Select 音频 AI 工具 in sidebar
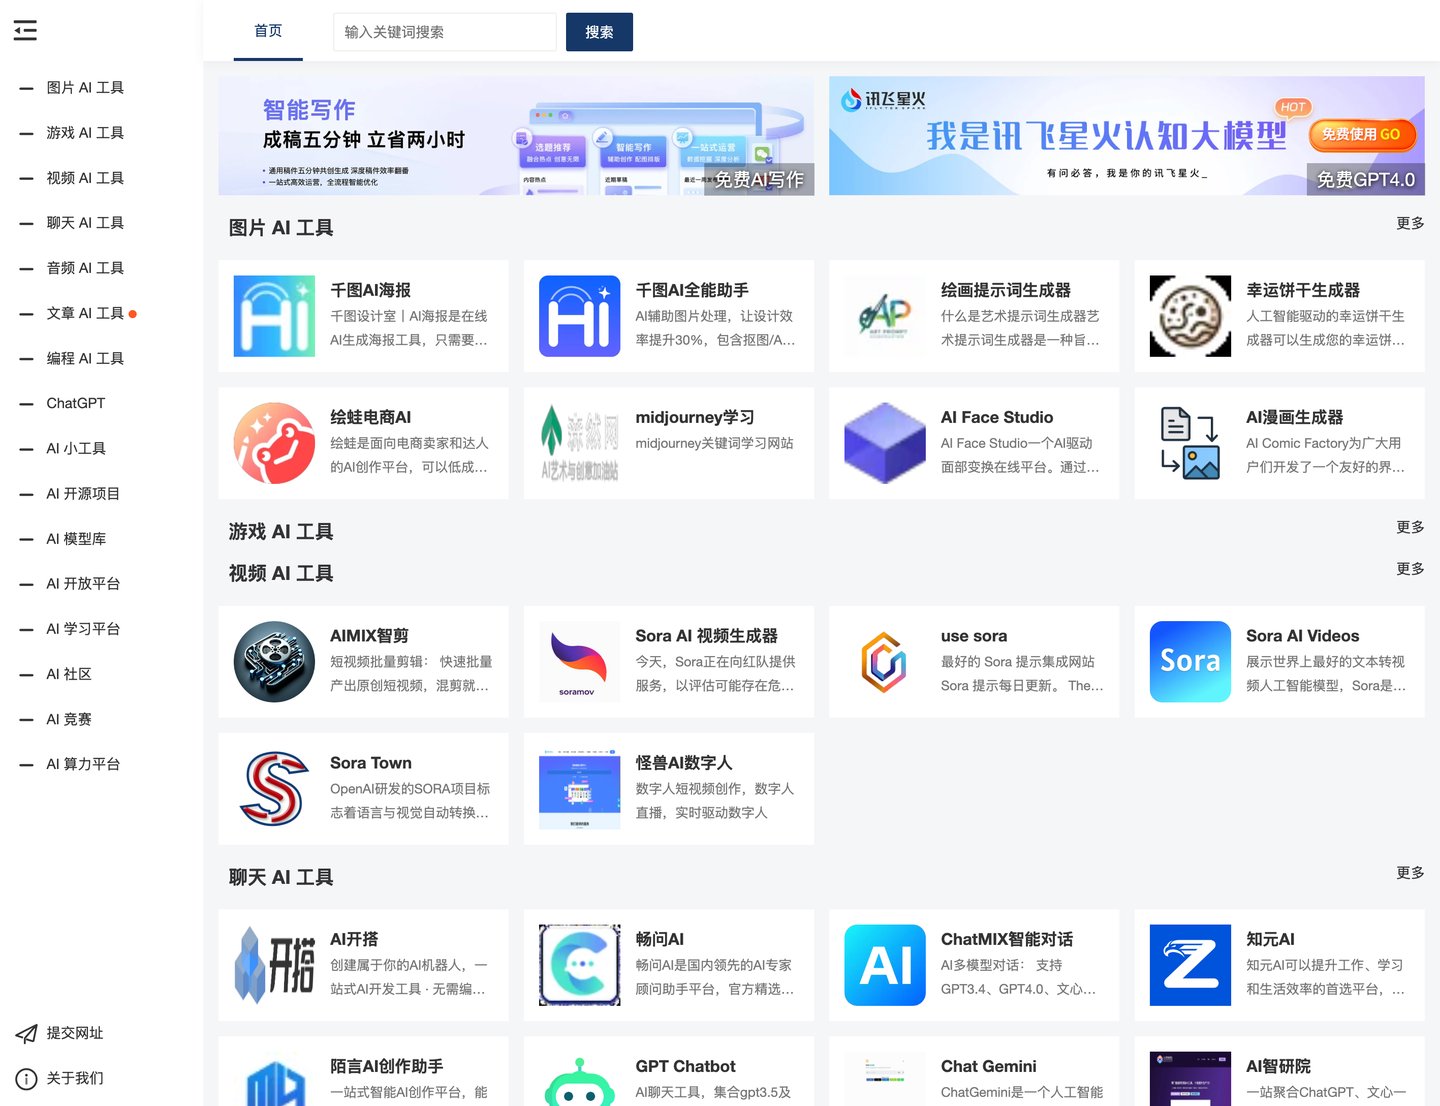1440x1106 pixels. pos(85,268)
